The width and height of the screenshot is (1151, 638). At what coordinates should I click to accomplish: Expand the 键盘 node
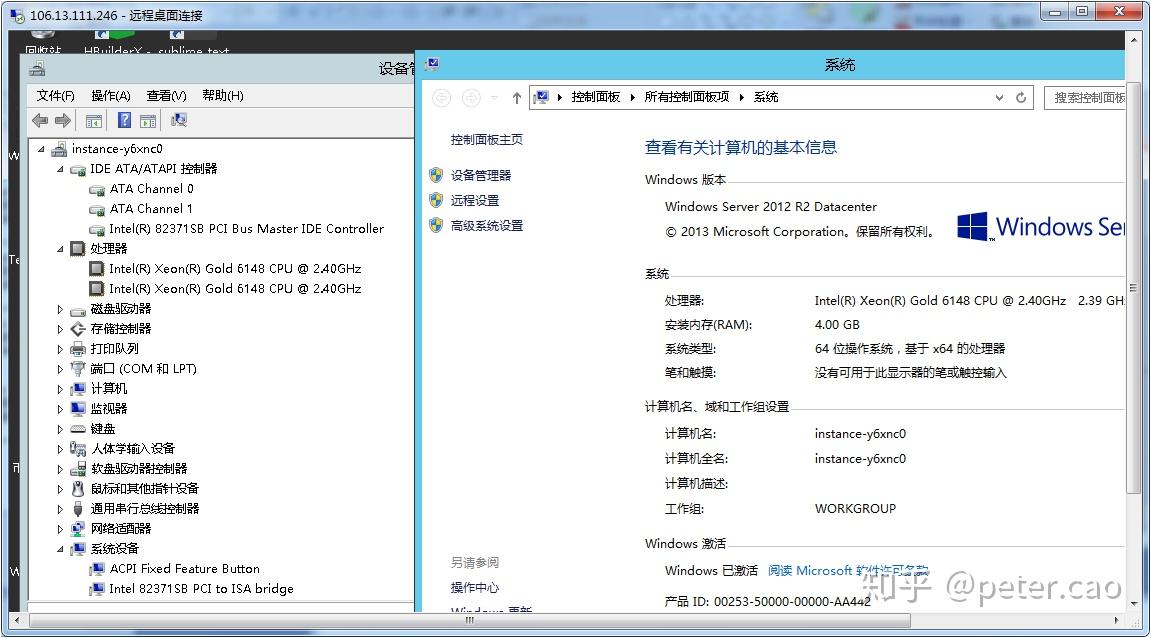click(60, 429)
